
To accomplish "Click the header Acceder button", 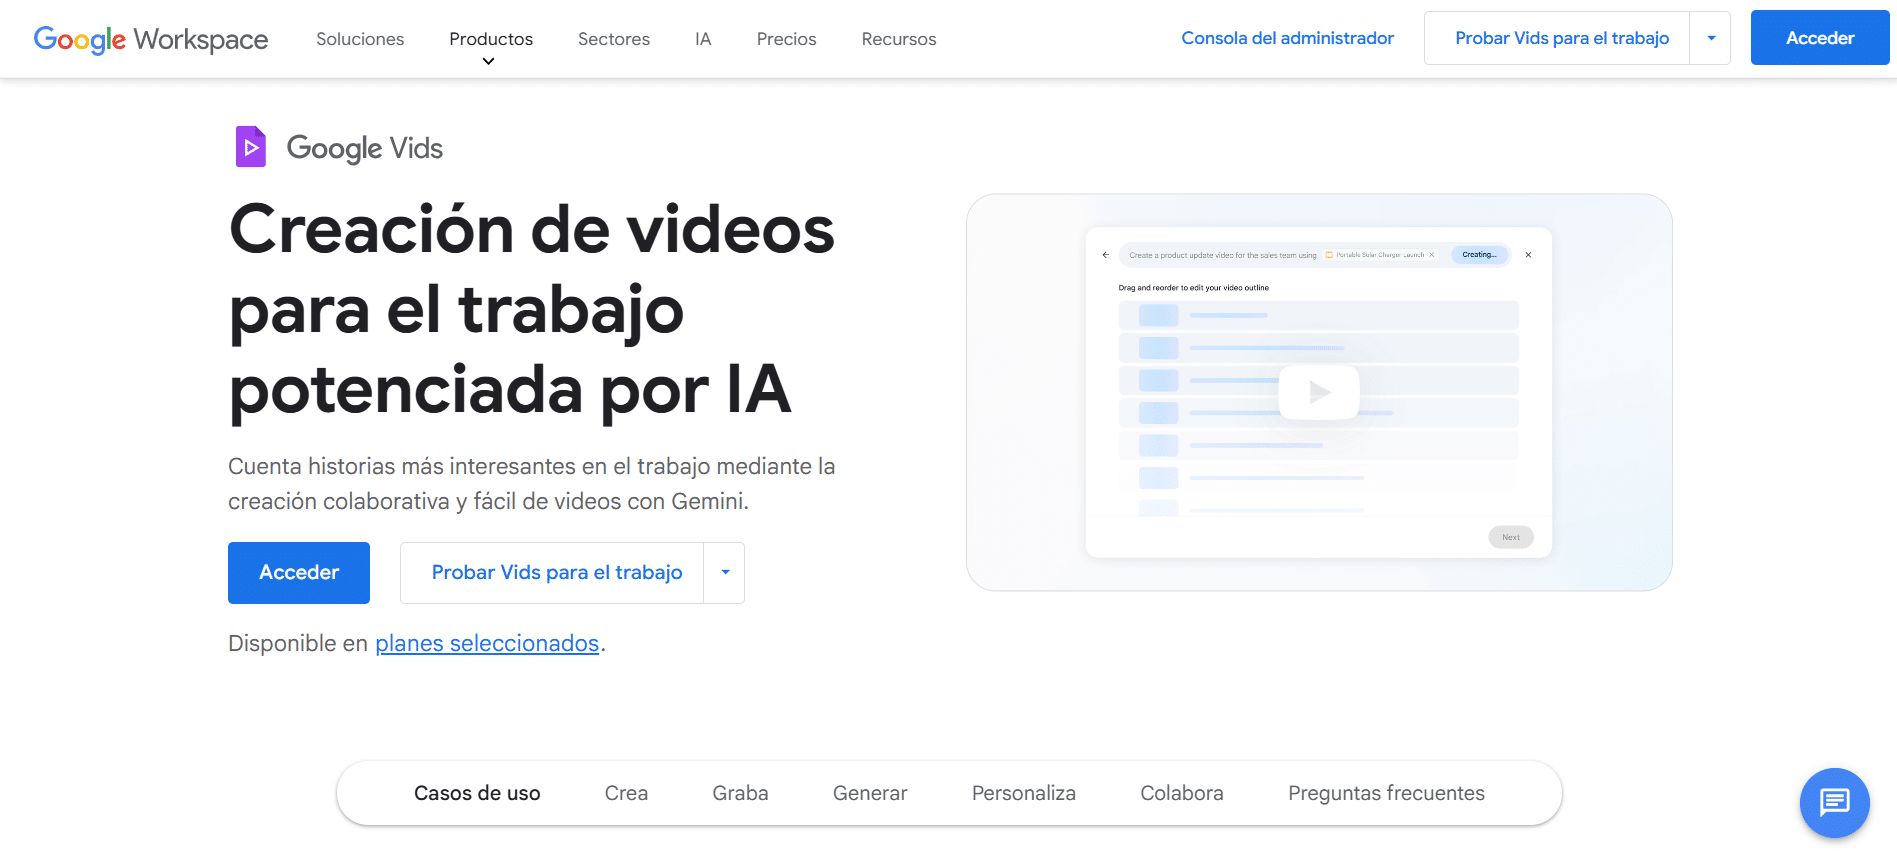I will (x=1820, y=38).
